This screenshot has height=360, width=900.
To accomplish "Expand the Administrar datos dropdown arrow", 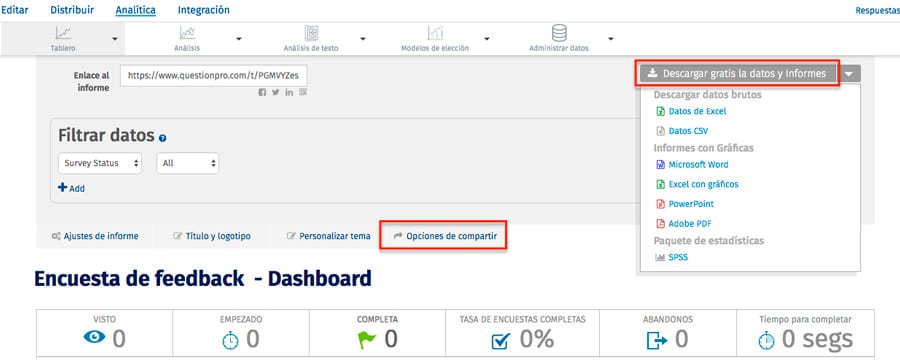I will [x=611, y=38].
